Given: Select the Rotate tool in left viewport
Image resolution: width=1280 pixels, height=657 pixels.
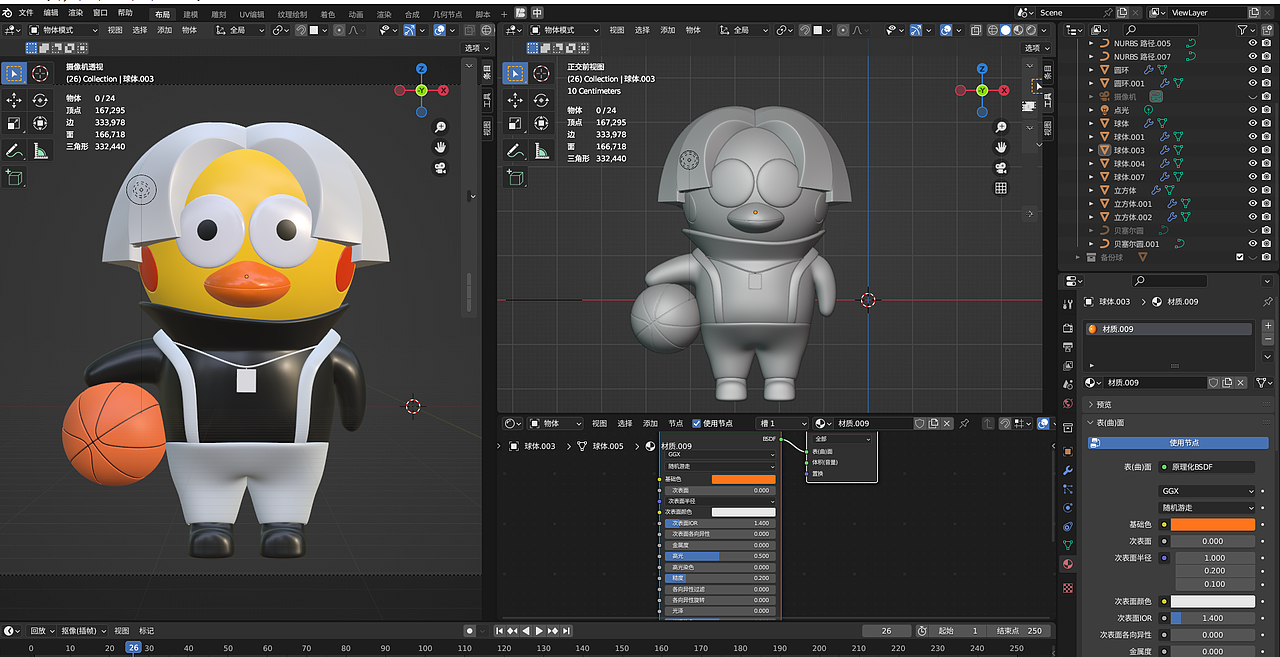Looking at the screenshot, I should pyautogui.click(x=40, y=100).
